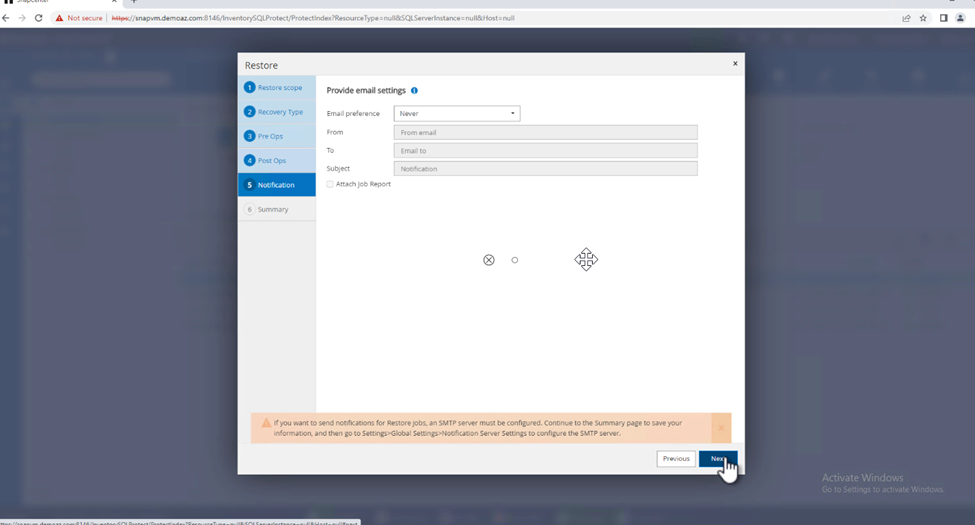975x525 pixels.
Task: Click the Next button
Action: click(x=718, y=458)
